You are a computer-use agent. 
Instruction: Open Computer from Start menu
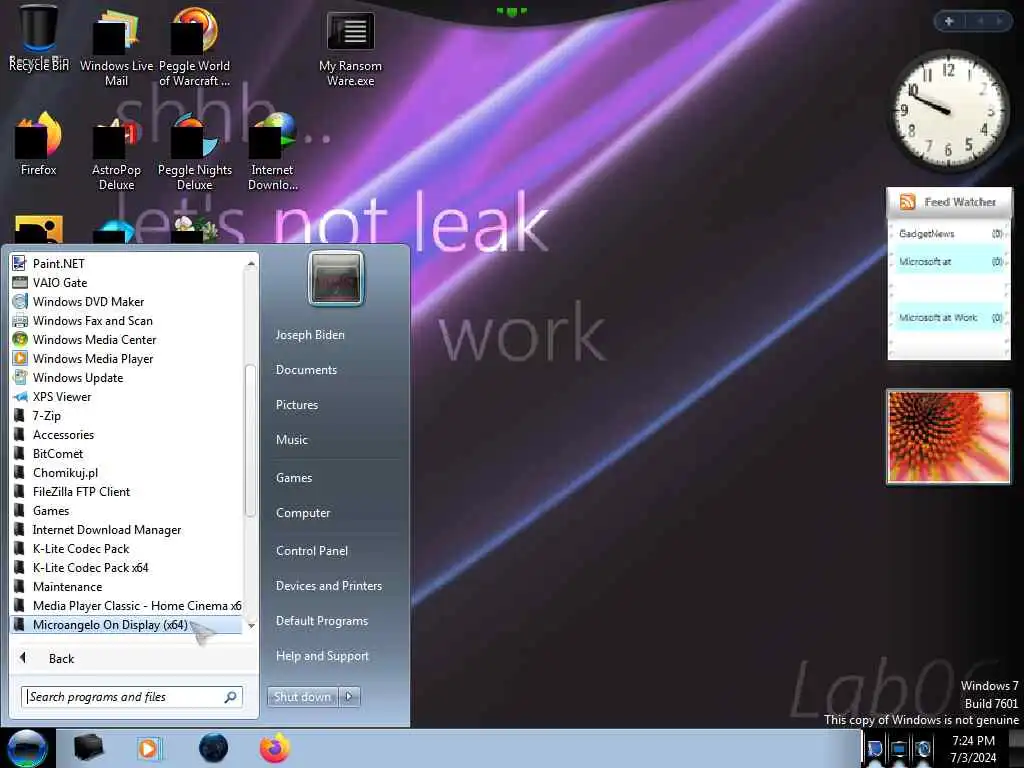click(x=303, y=513)
